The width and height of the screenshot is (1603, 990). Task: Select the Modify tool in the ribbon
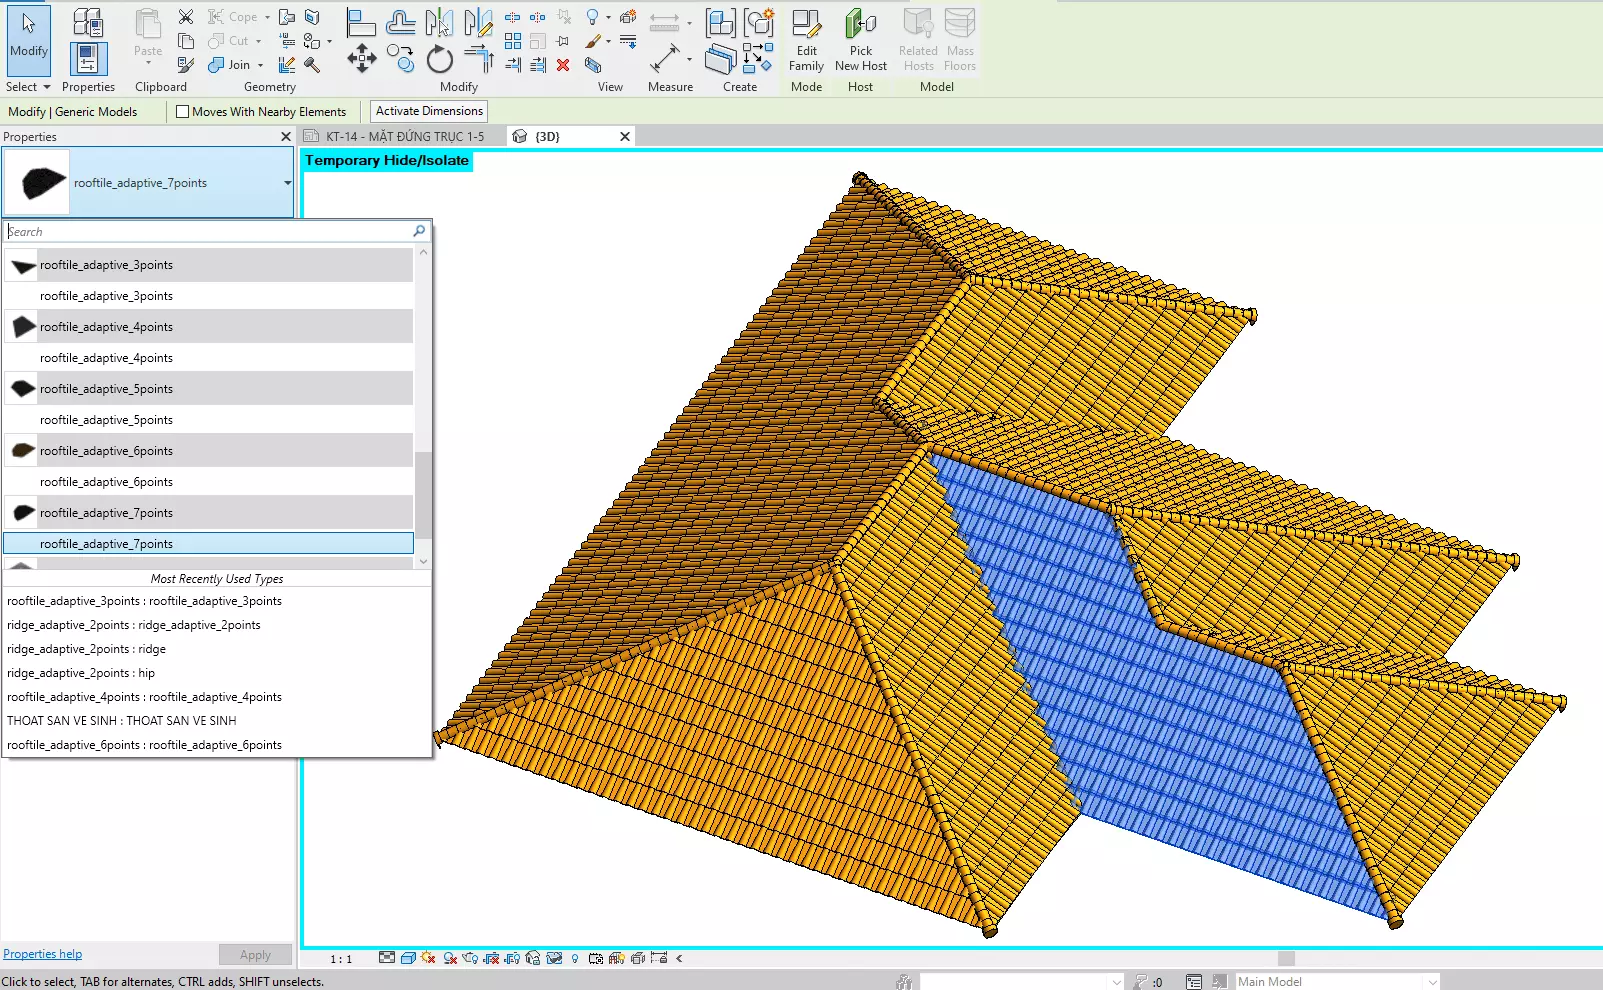pos(29,40)
